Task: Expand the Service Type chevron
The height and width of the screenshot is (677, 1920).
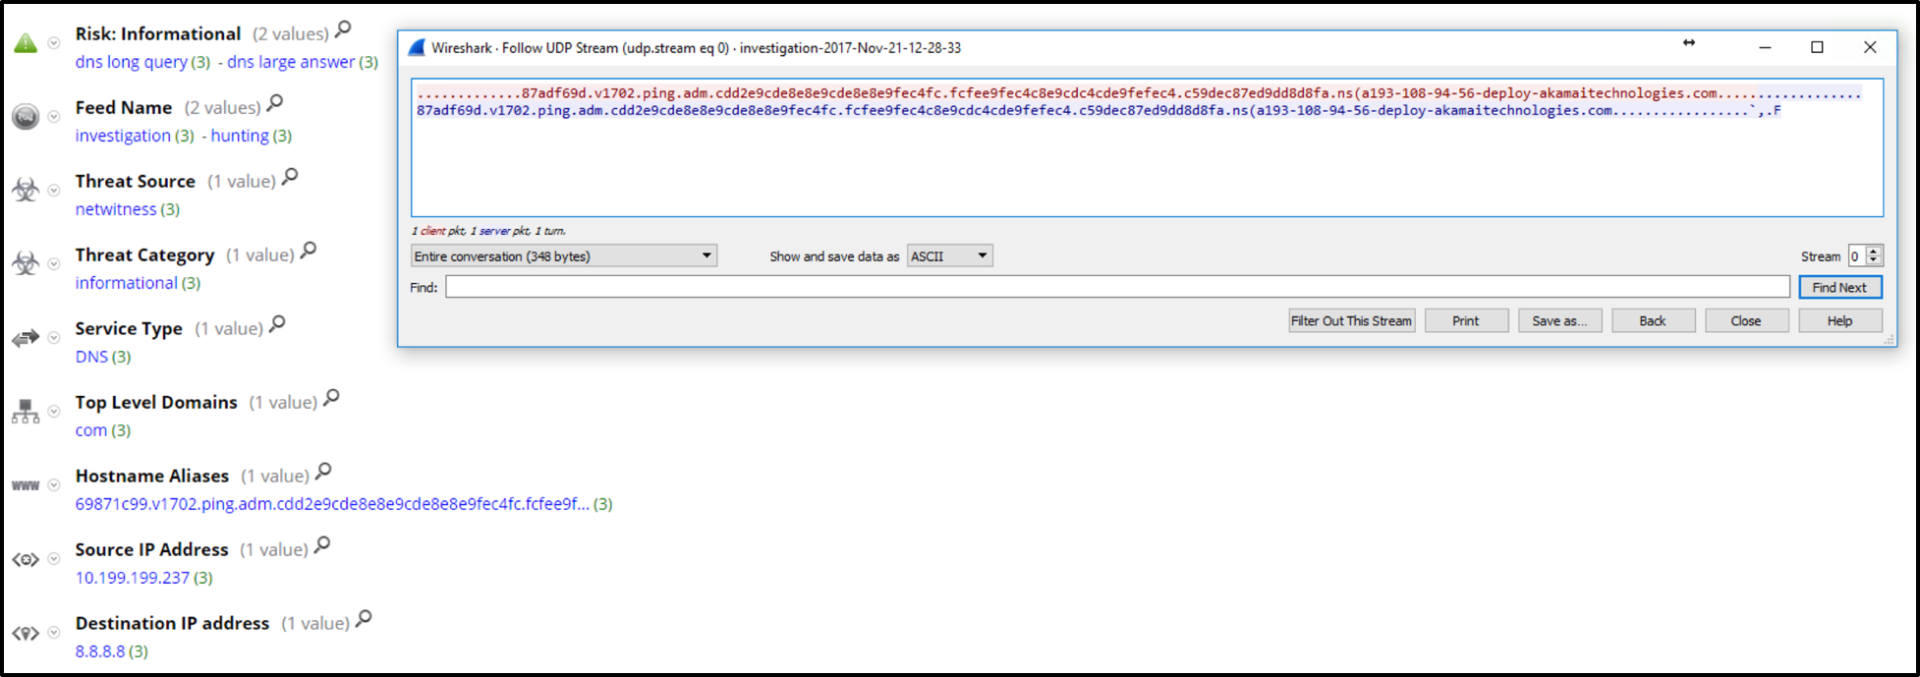Action: (x=54, y=338)
